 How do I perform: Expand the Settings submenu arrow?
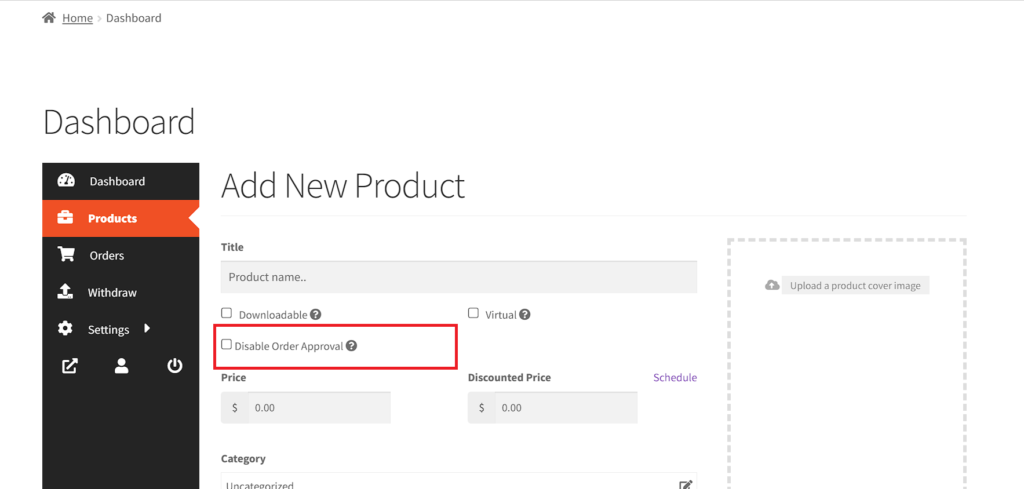(x=147, y=328)
